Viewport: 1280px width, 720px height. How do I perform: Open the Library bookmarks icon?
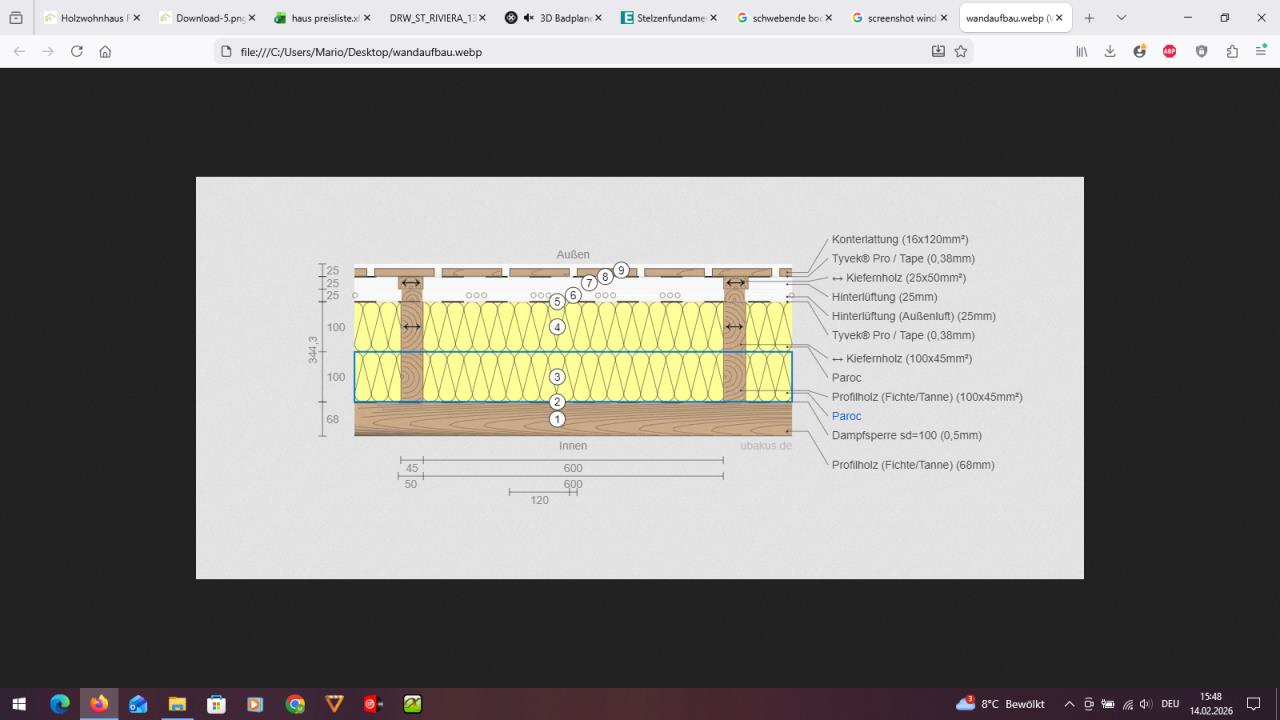tap(1082, 51)
